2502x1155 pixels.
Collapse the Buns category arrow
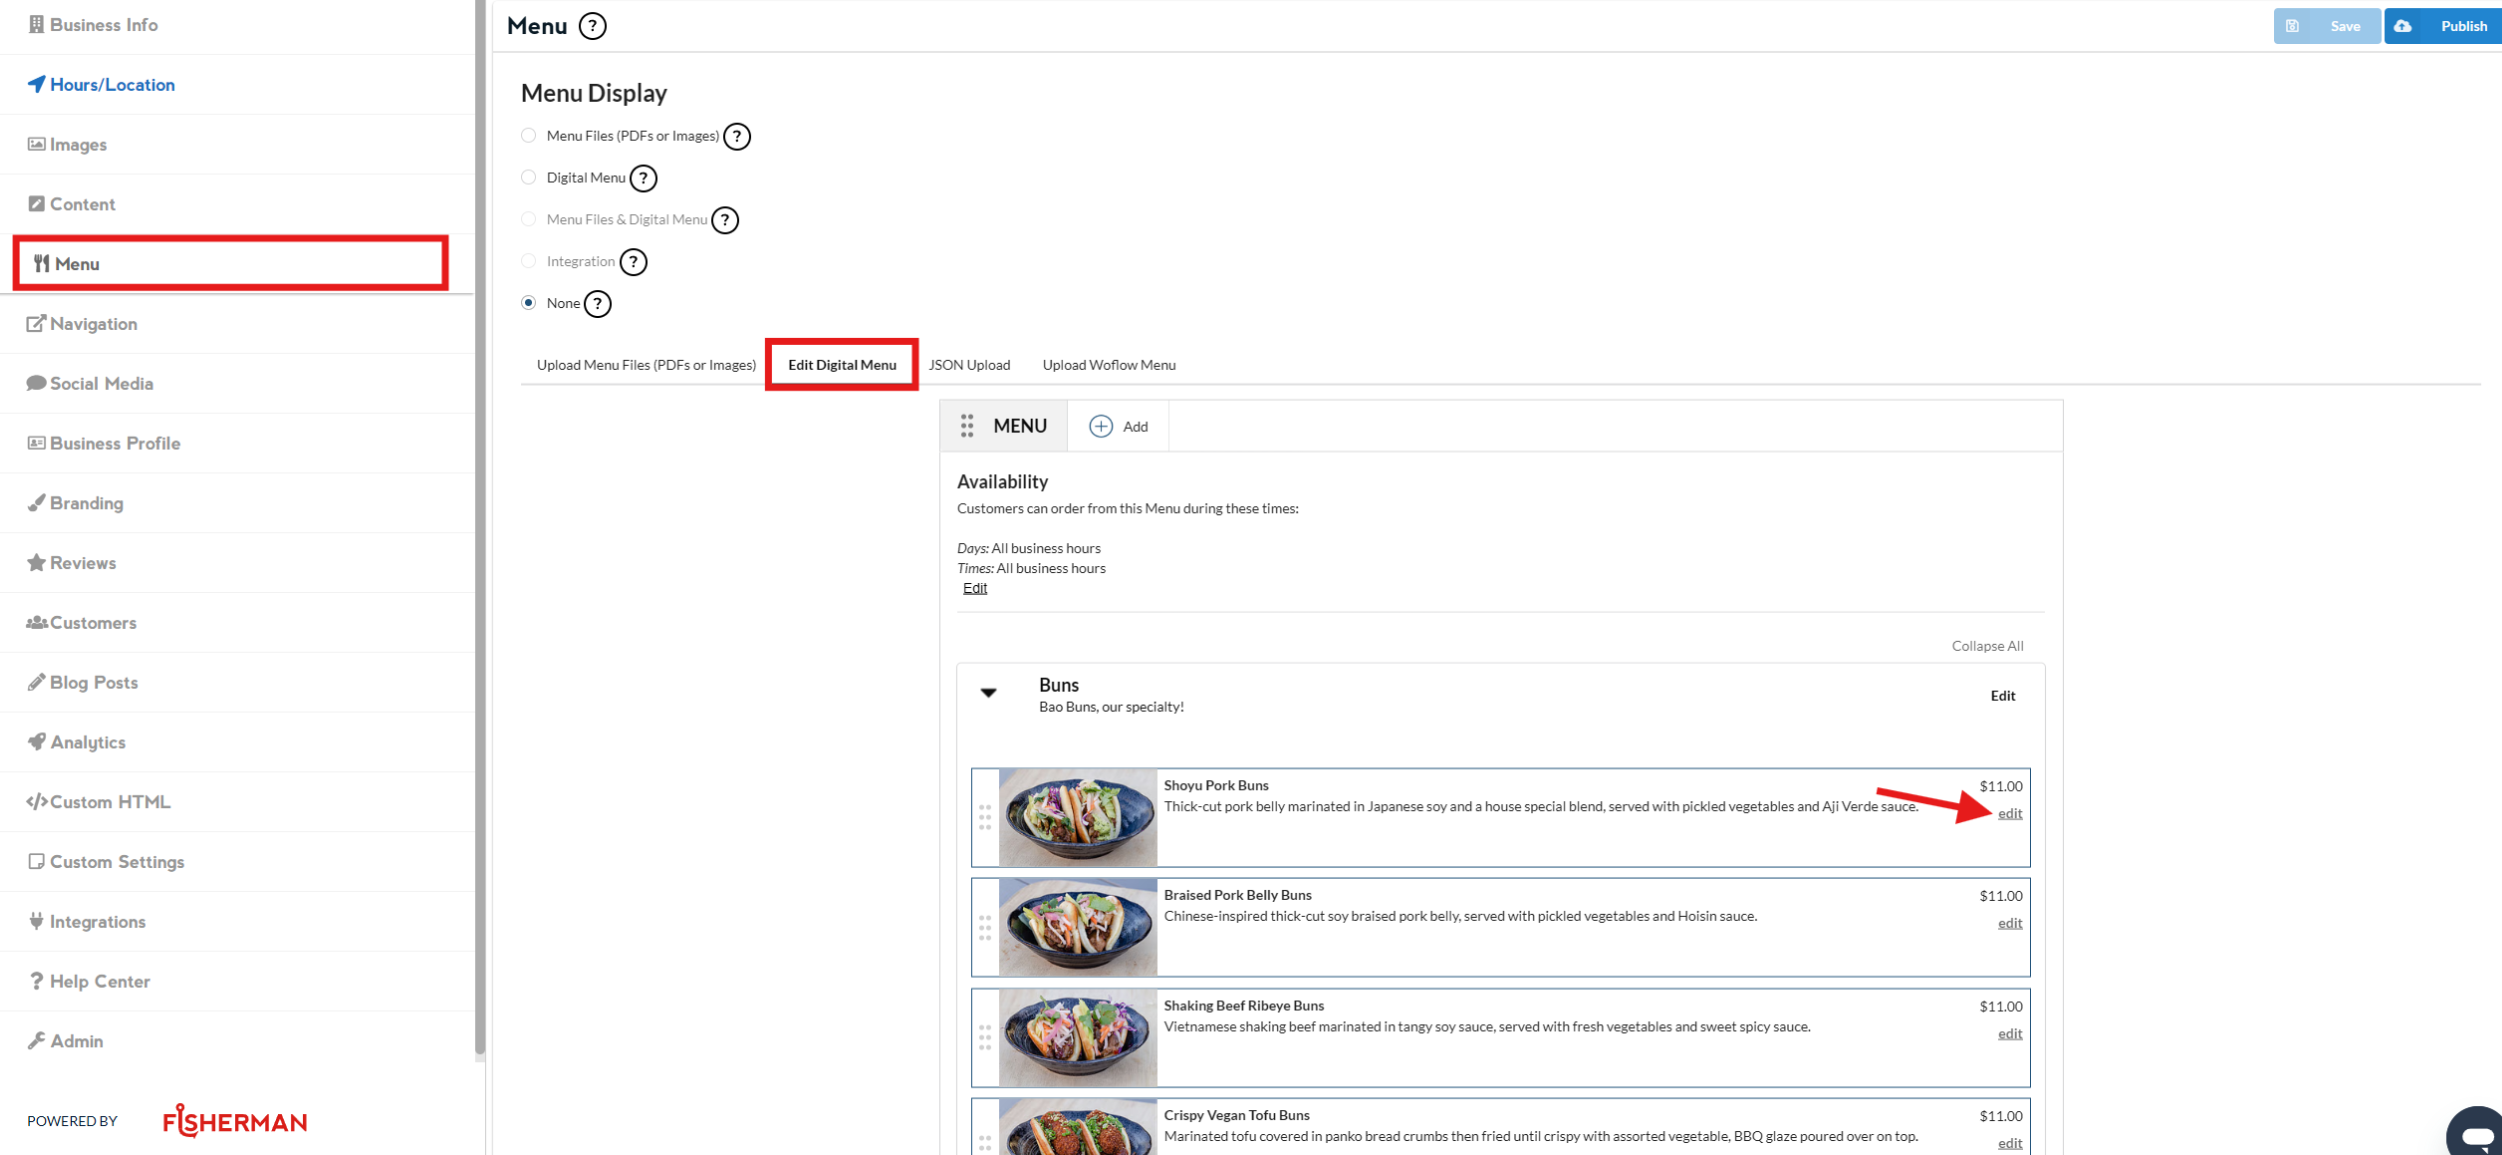coord(988,692)
